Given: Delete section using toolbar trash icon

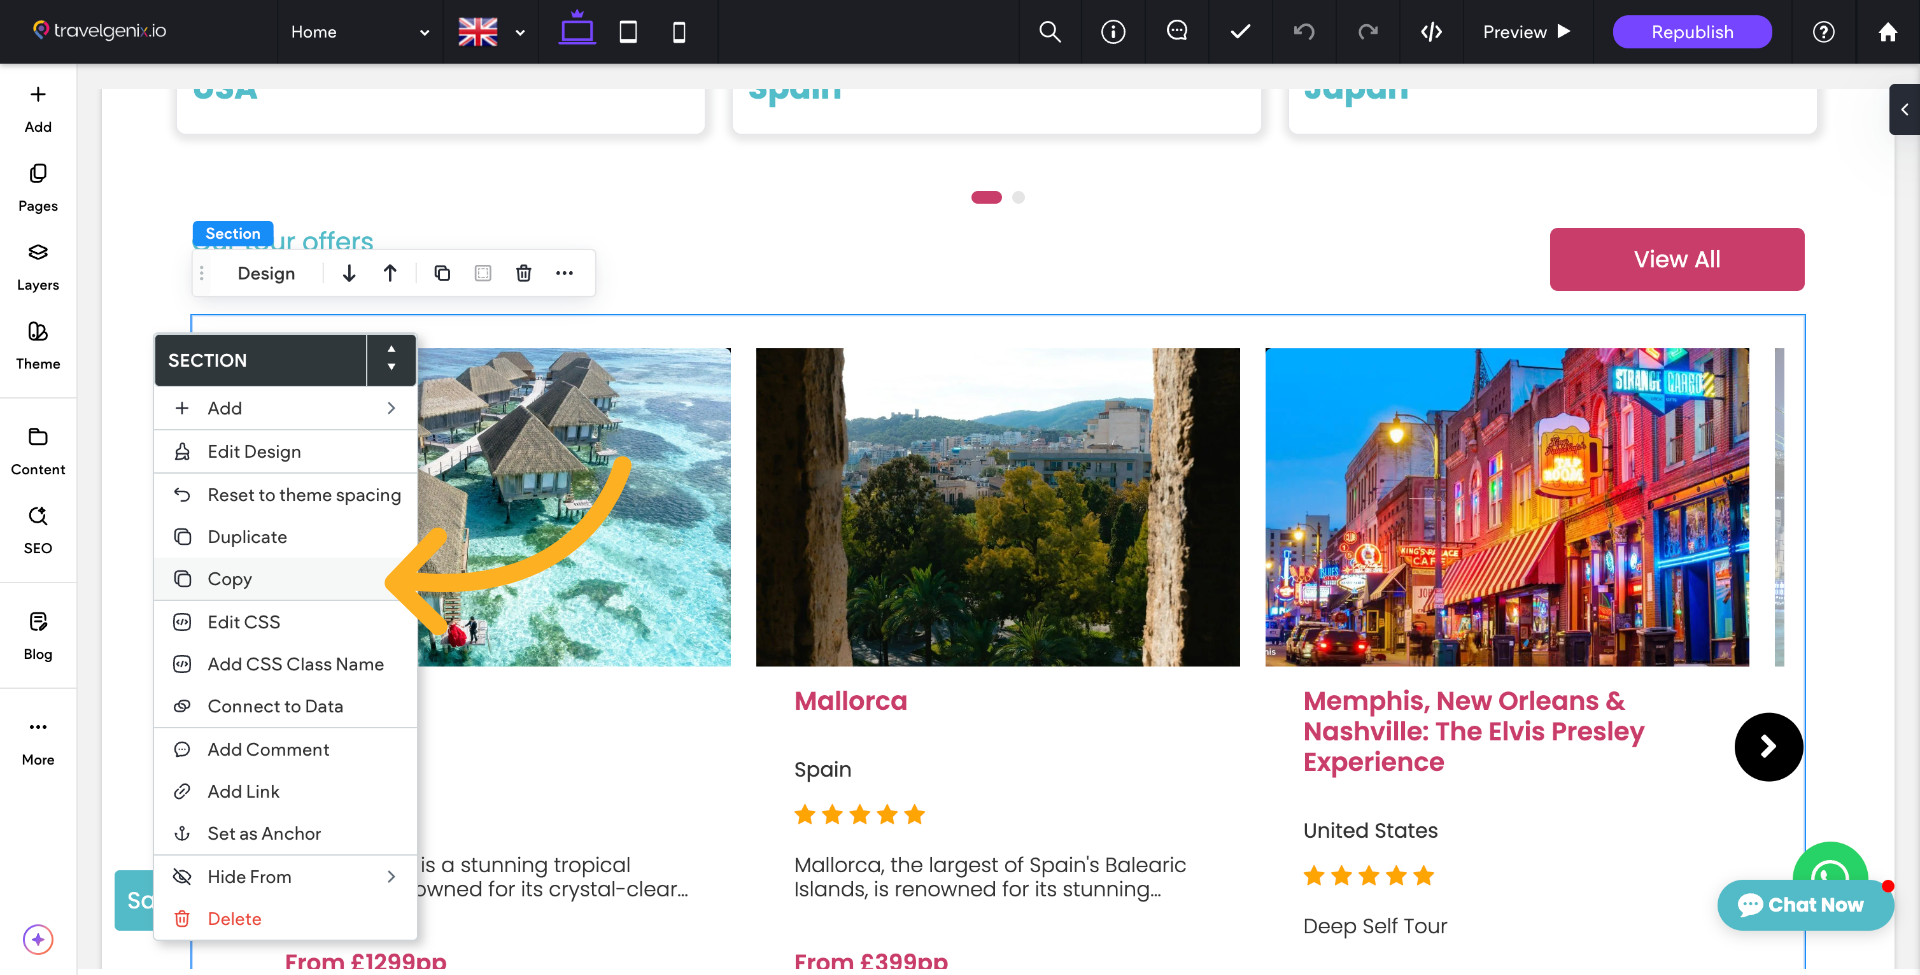Looking at the screenshot, I should coord(523,273).
